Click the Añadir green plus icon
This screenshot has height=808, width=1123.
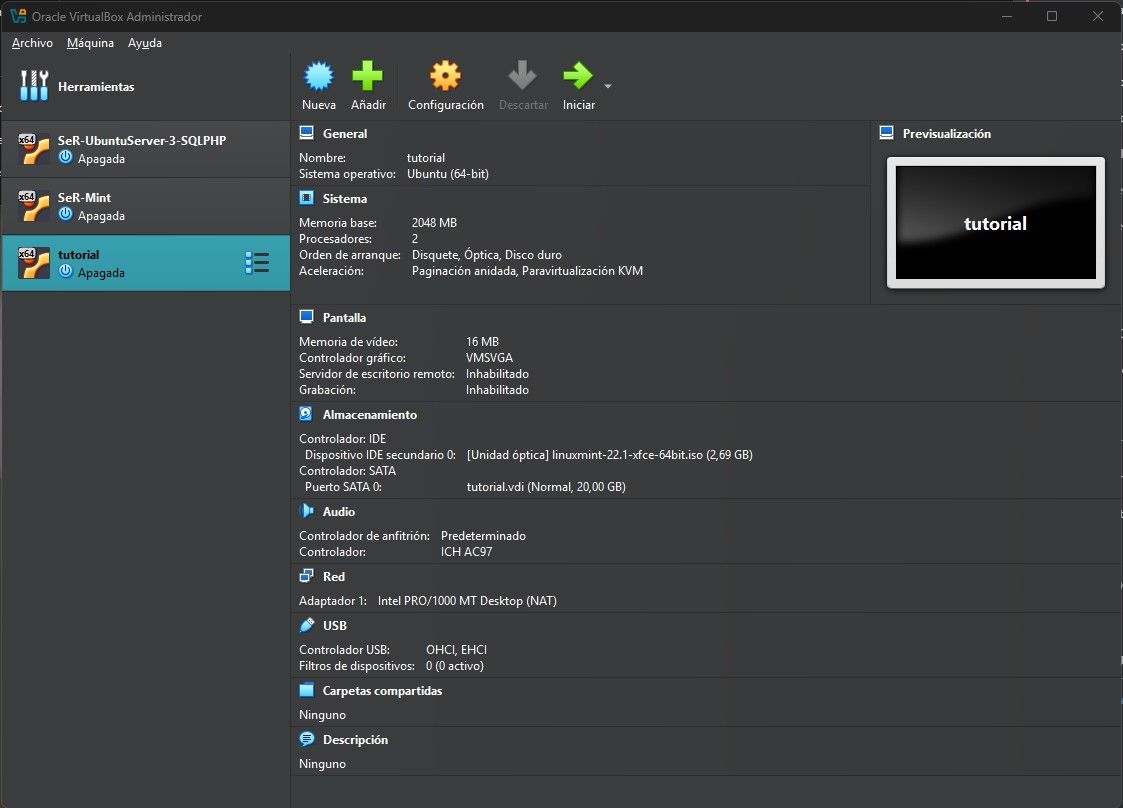pyautogui.click(x=367, y=76)
